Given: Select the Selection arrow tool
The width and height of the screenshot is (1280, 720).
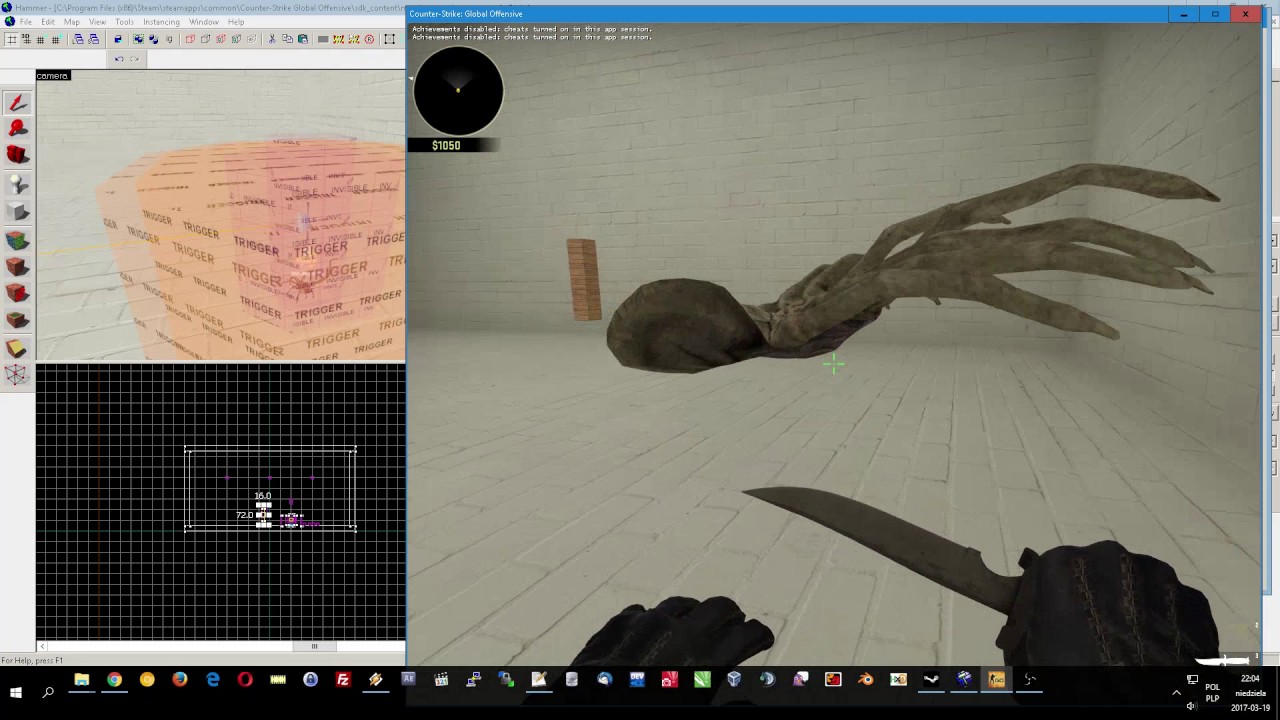Looking at the screenshot, I should pos(17,103).
